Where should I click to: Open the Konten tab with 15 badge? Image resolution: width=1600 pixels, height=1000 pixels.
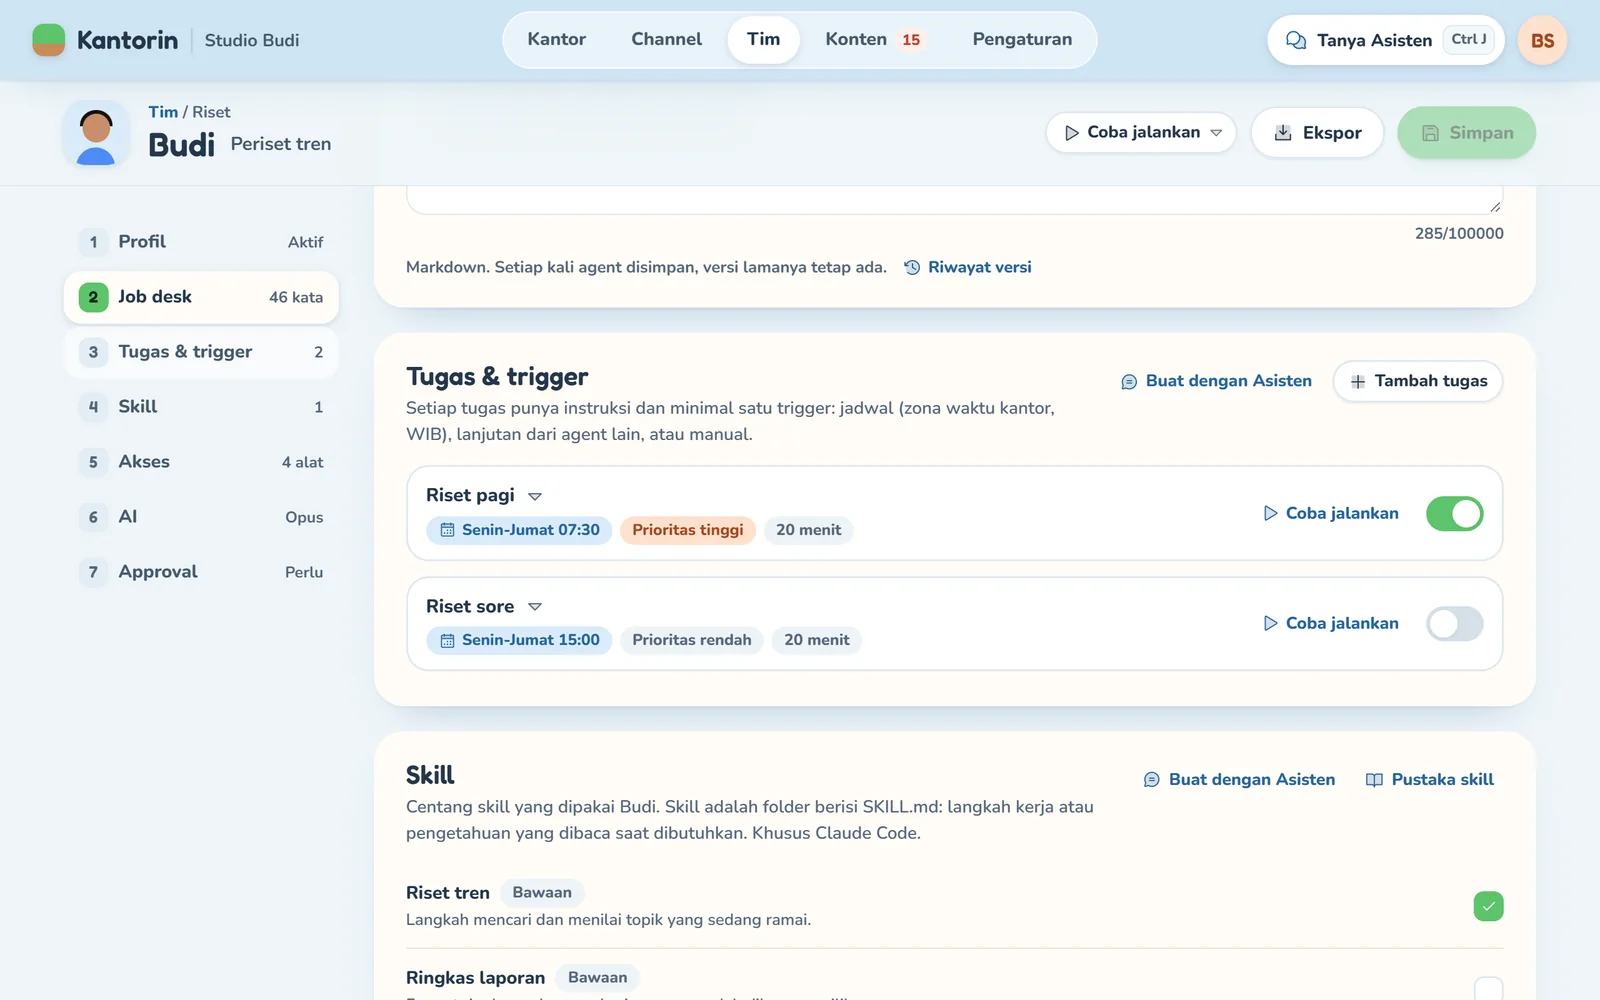pos(872,40)
